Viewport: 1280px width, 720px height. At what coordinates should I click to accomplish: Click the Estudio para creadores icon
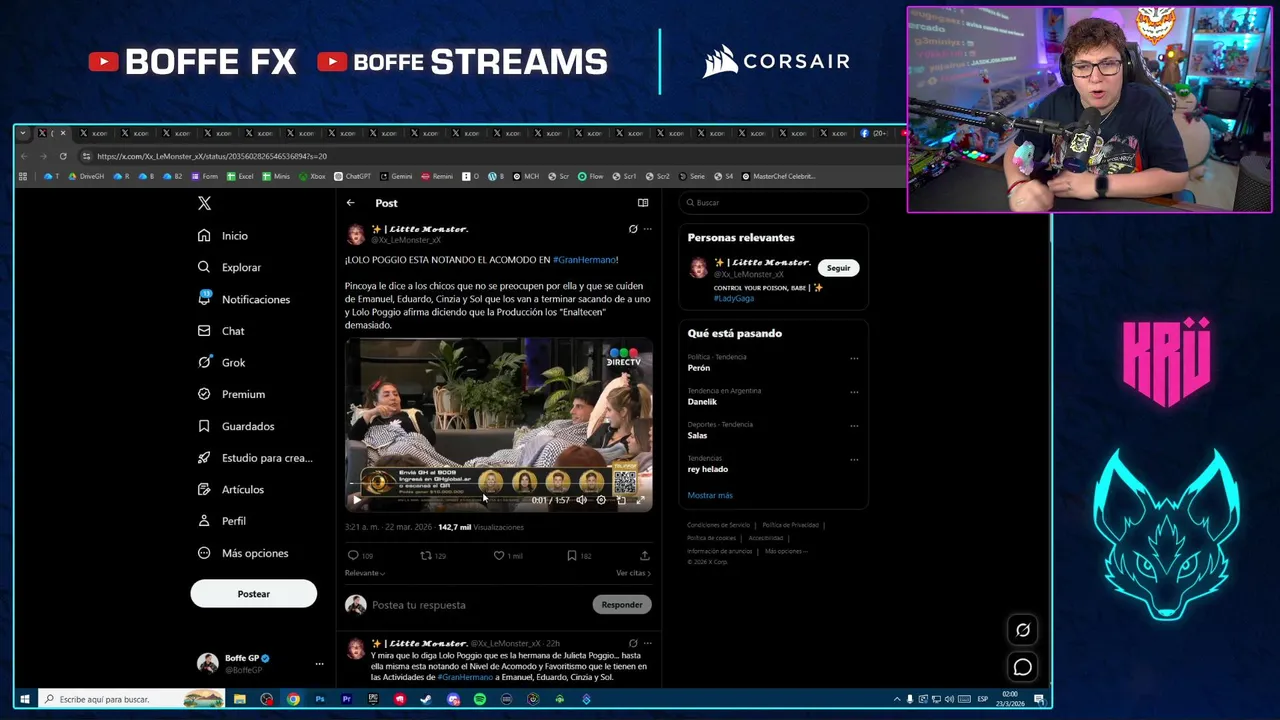point(204,457)
